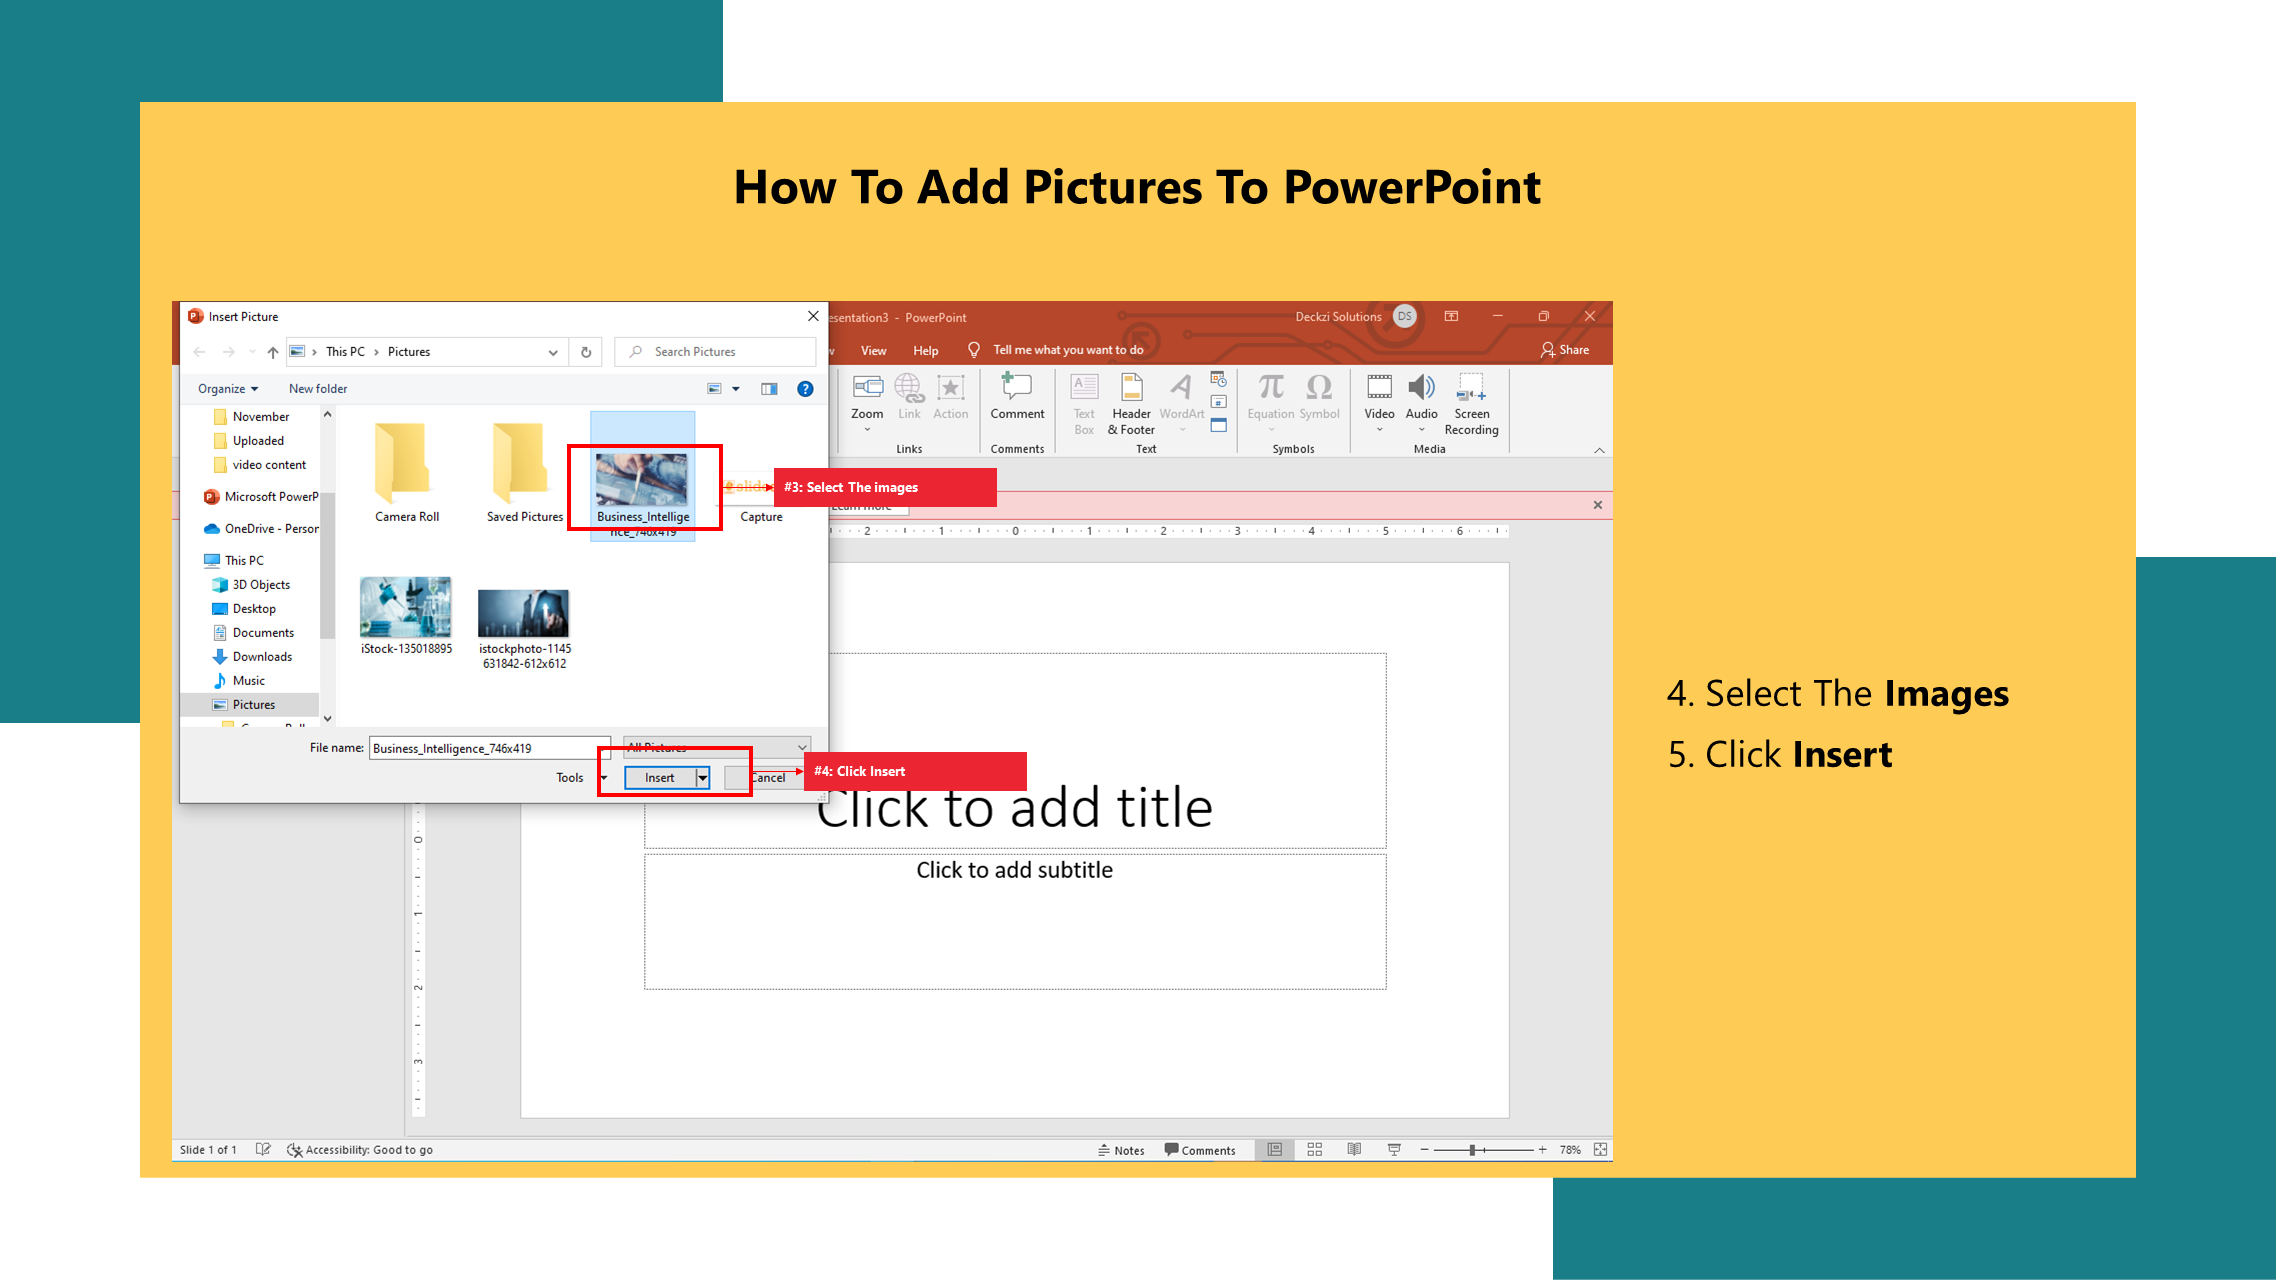Start Screen Recording from the ribbon
The image size is (2276, 1280).
pos(1471,404)
